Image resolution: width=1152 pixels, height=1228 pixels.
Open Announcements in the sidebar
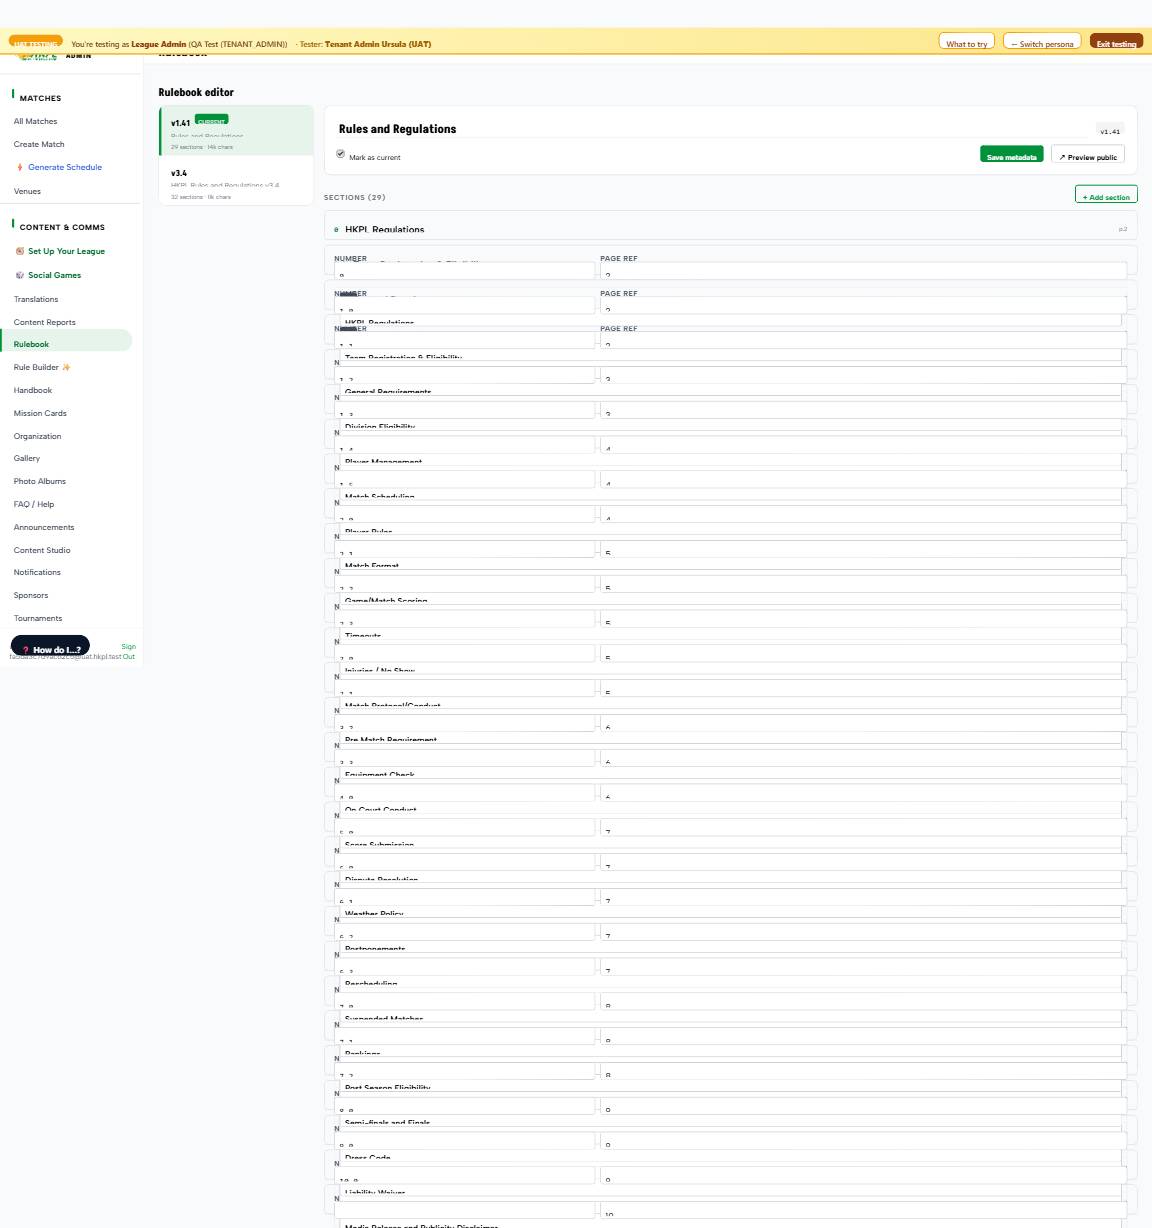[44, 527]
